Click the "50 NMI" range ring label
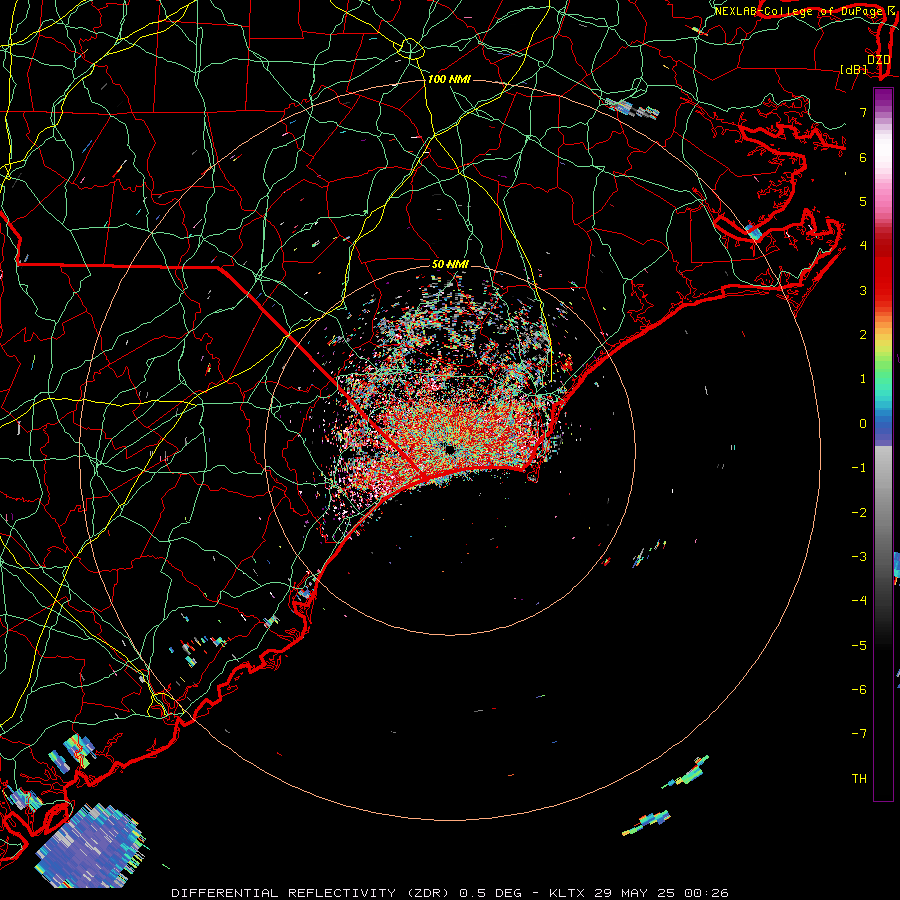Screen dimensions: 900x900 point(451,264)
